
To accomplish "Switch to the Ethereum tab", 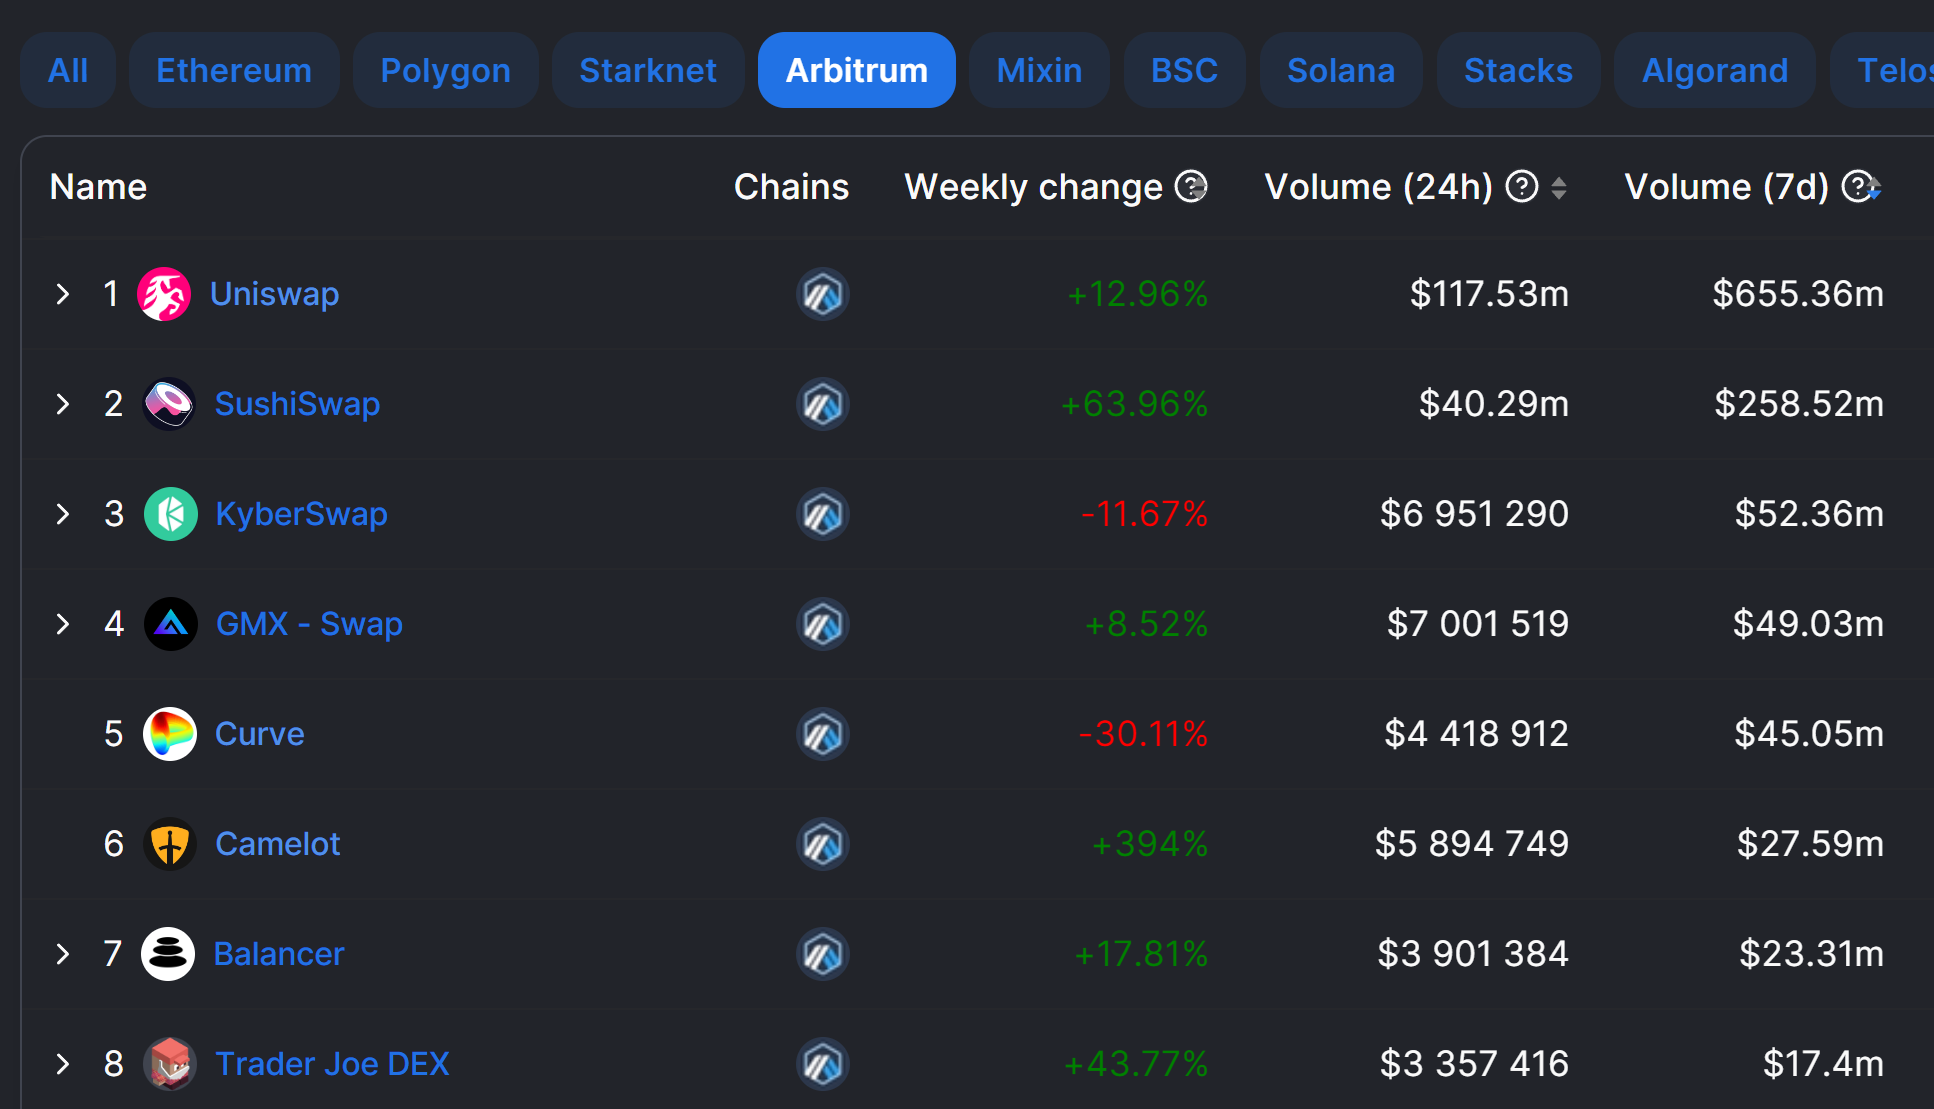I will click(234, 70).
